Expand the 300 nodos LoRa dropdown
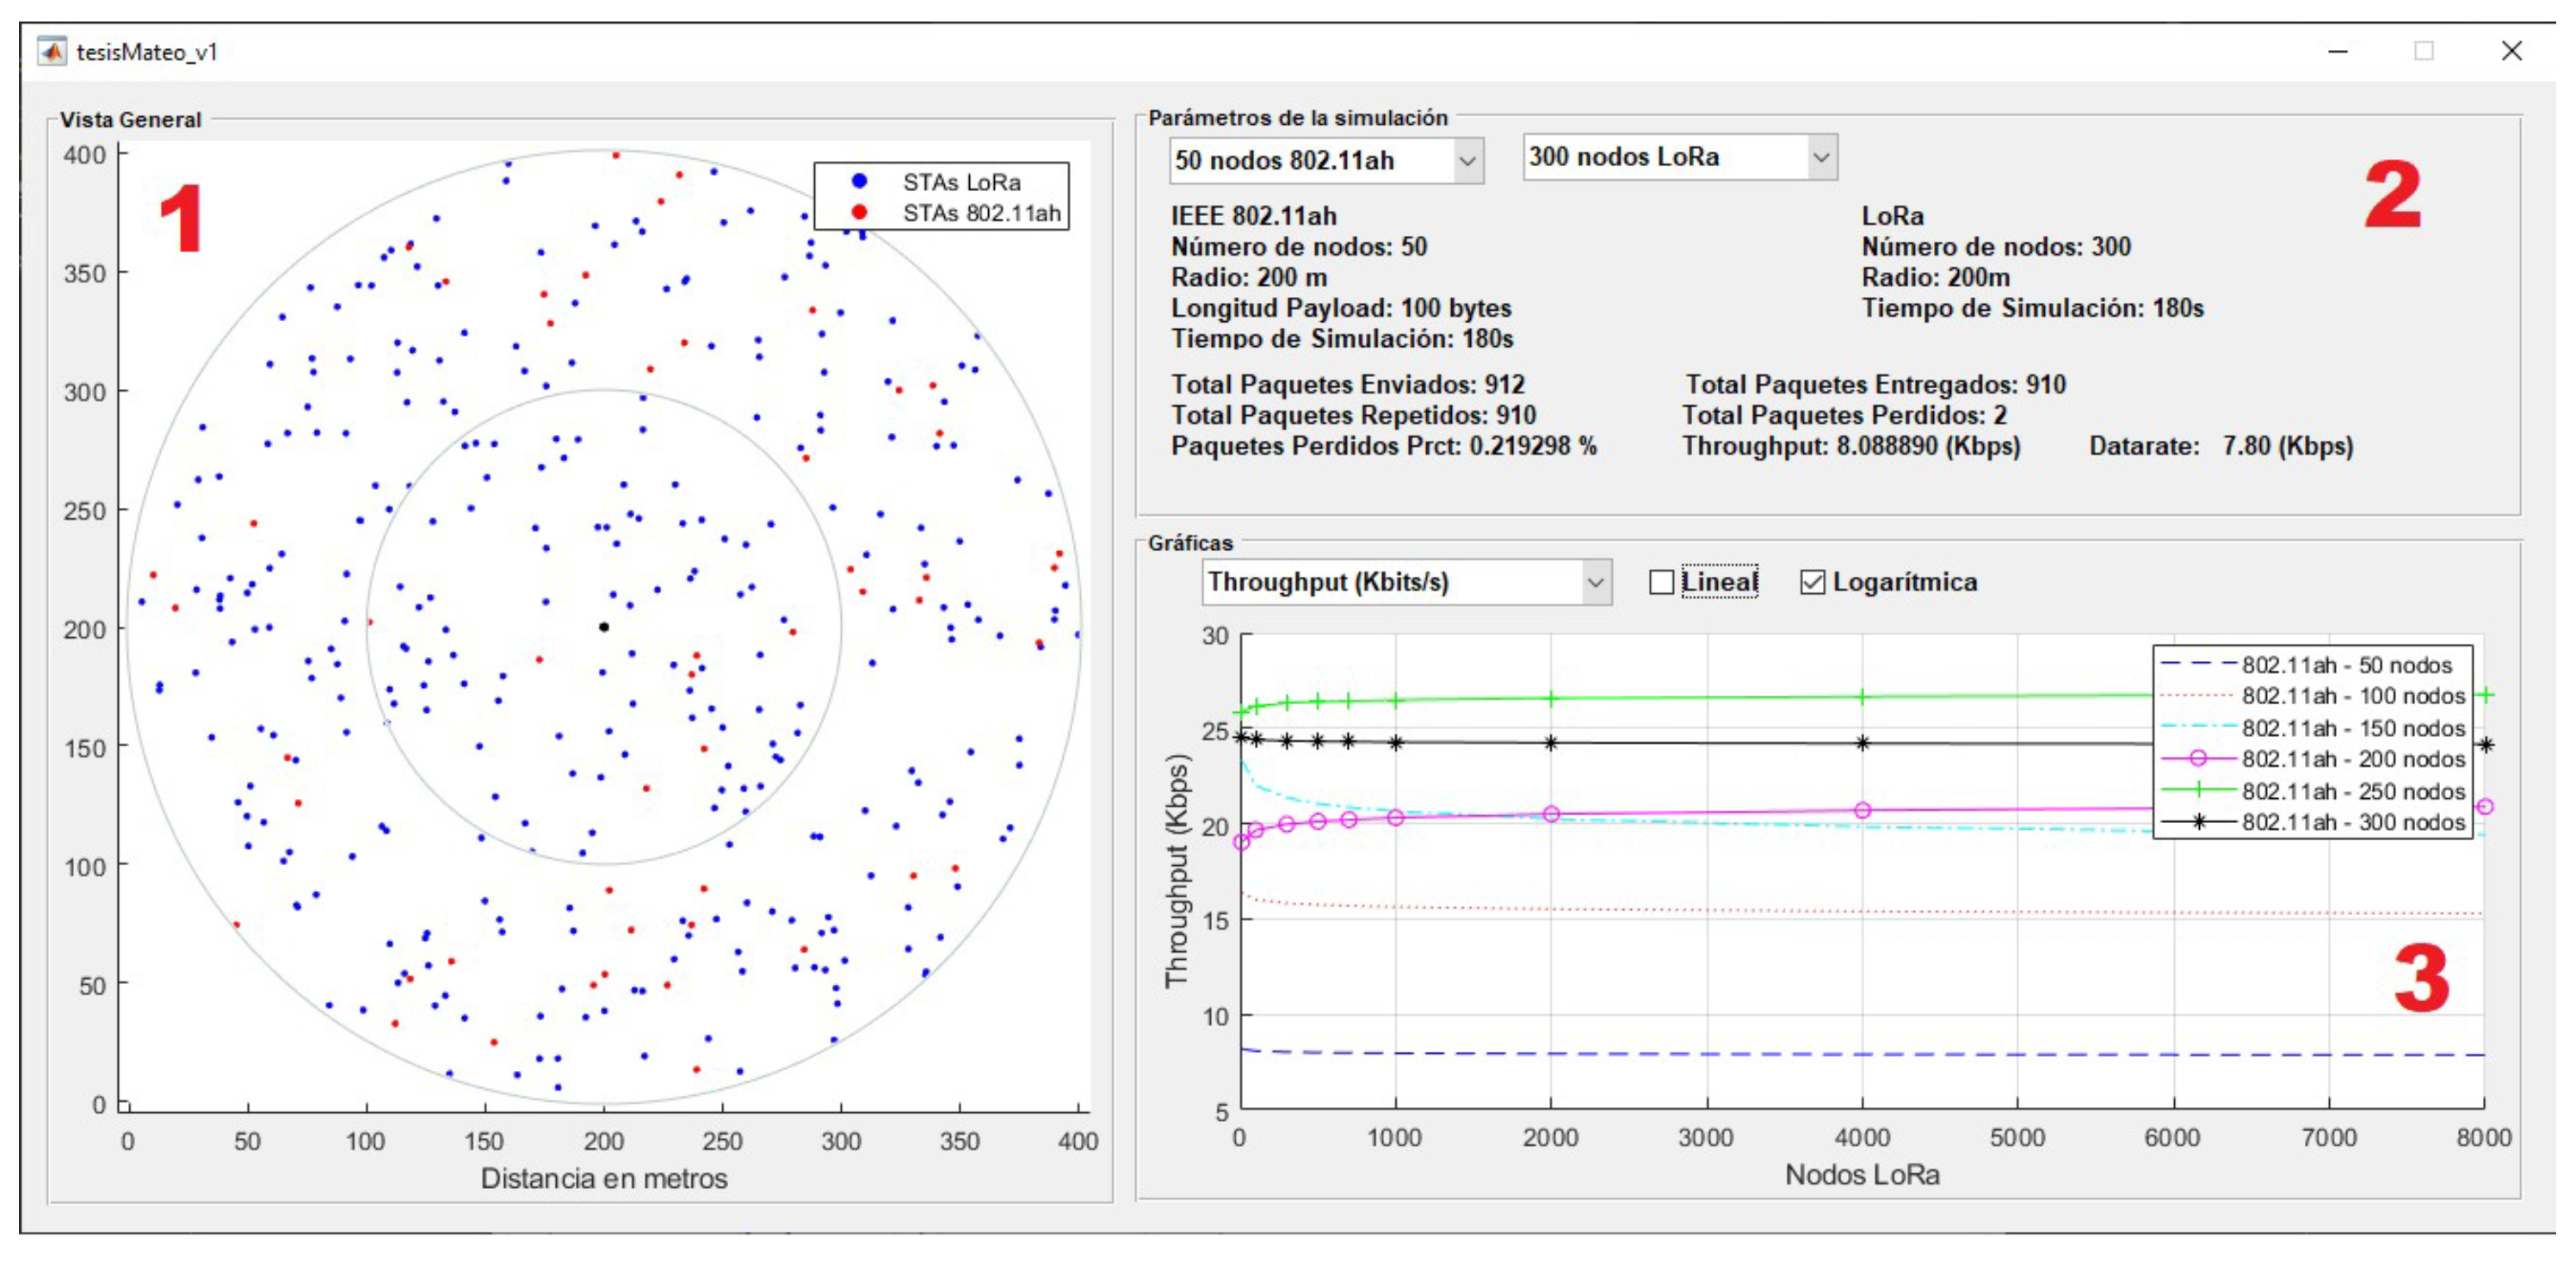2576x1262 pixels. 1679,157
